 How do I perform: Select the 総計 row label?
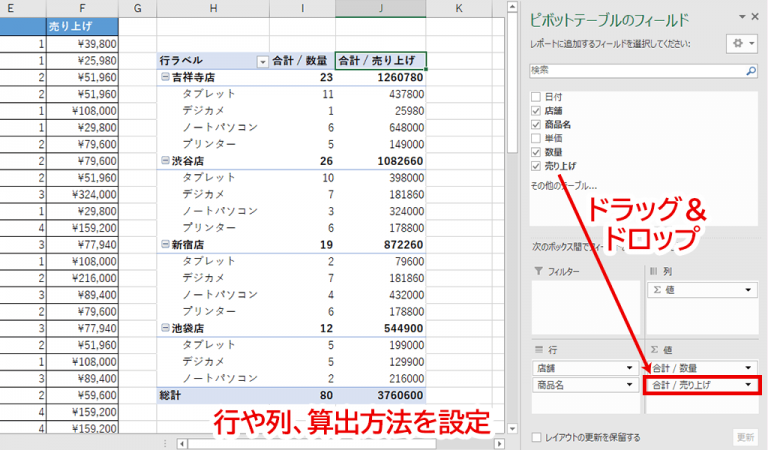(x=213, y=395)
